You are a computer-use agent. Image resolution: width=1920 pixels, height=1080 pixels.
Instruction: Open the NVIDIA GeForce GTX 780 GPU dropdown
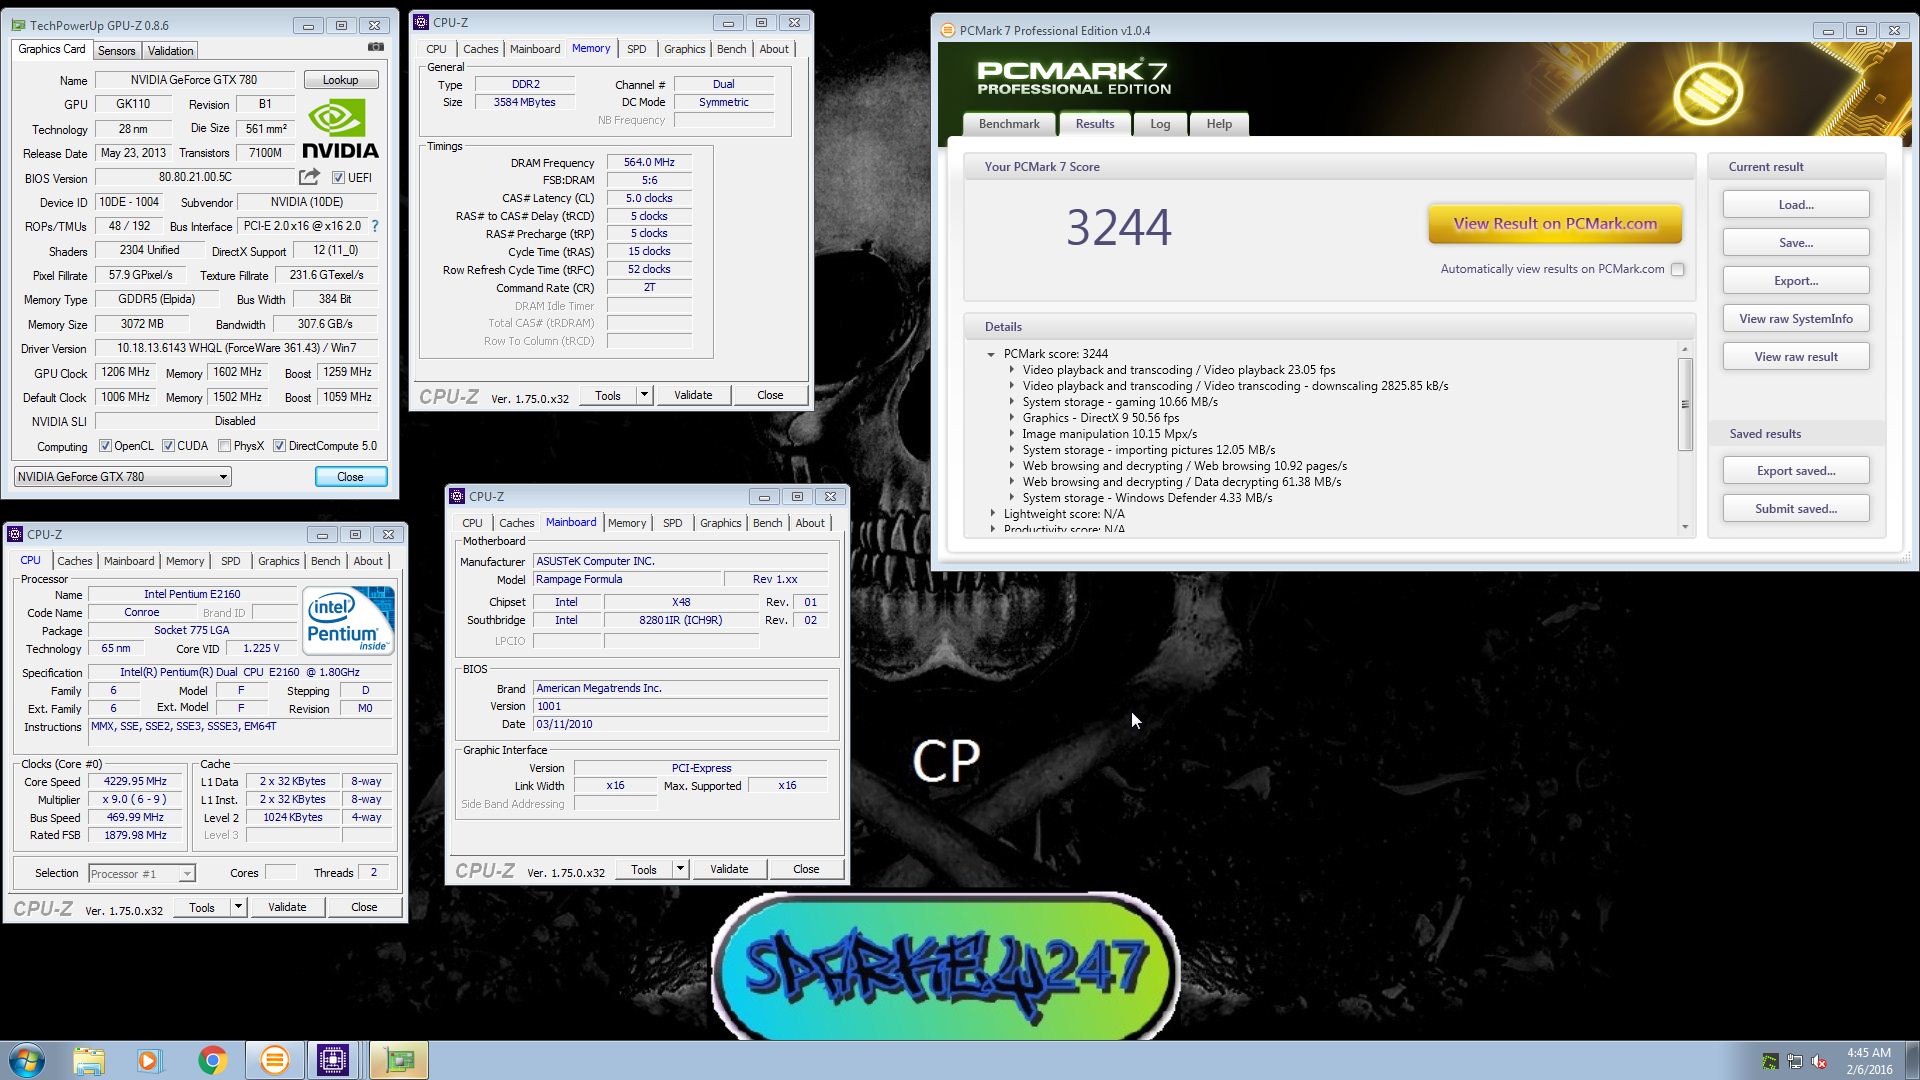(122, 477)
